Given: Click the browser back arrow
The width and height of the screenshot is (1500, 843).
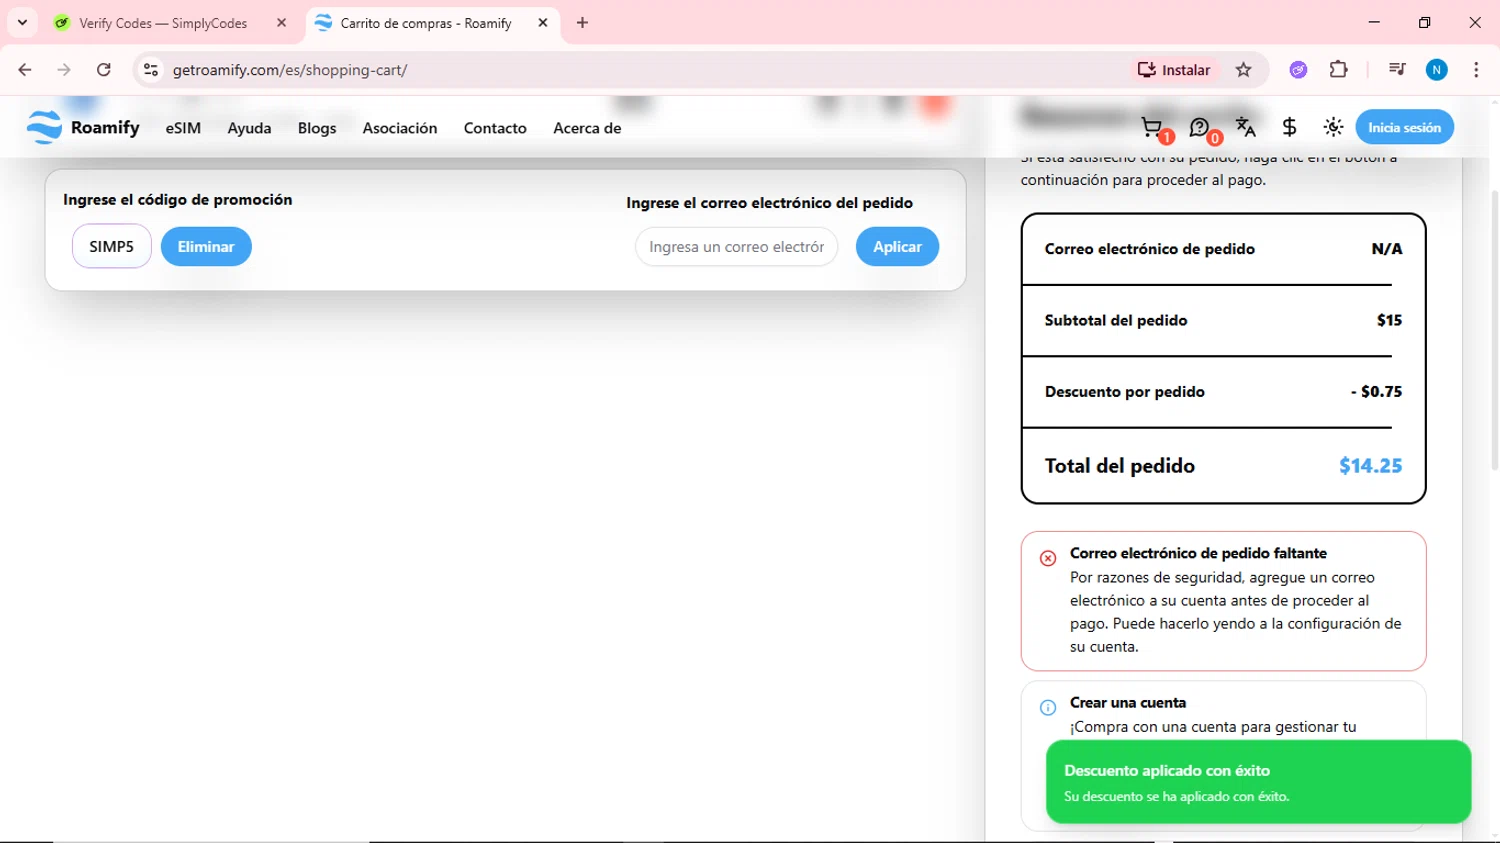Looking at the screenshot, I should [25, 70].
